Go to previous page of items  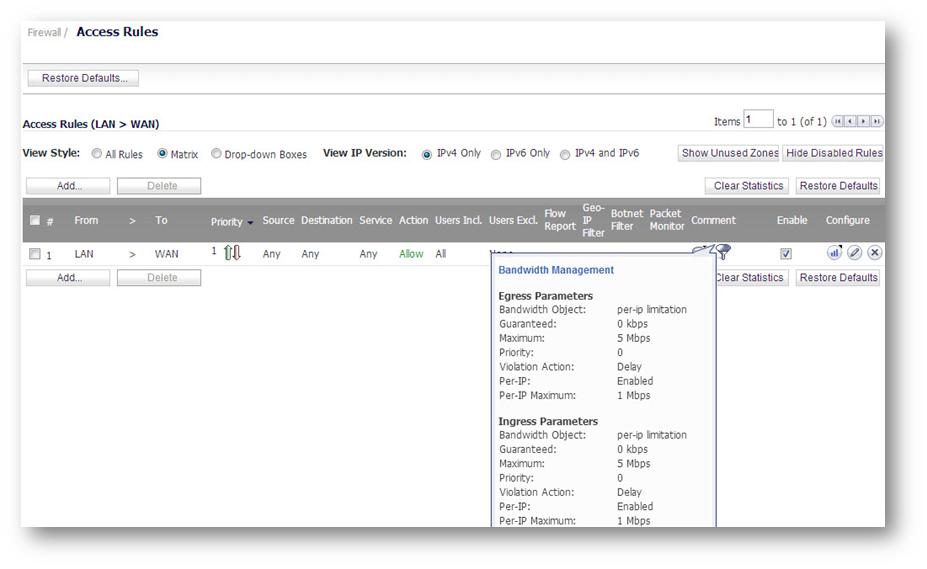point(851,122)
